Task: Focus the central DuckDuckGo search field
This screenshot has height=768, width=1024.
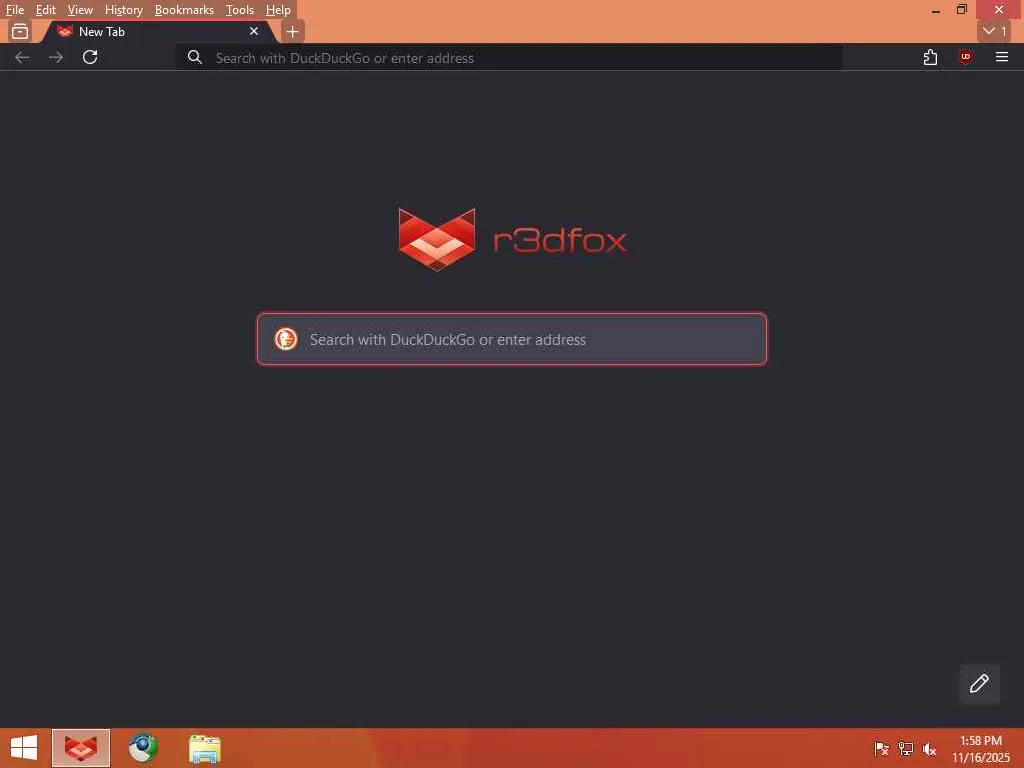Action: (x=512, y=339)
